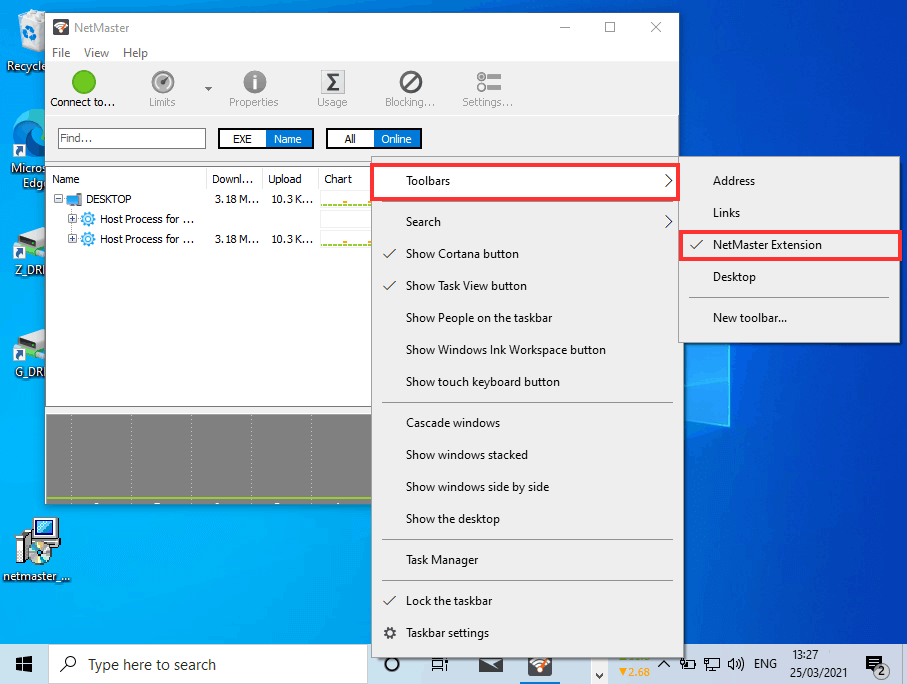
Task: Toggle Show Cortana button
Action: click(527, 254)
